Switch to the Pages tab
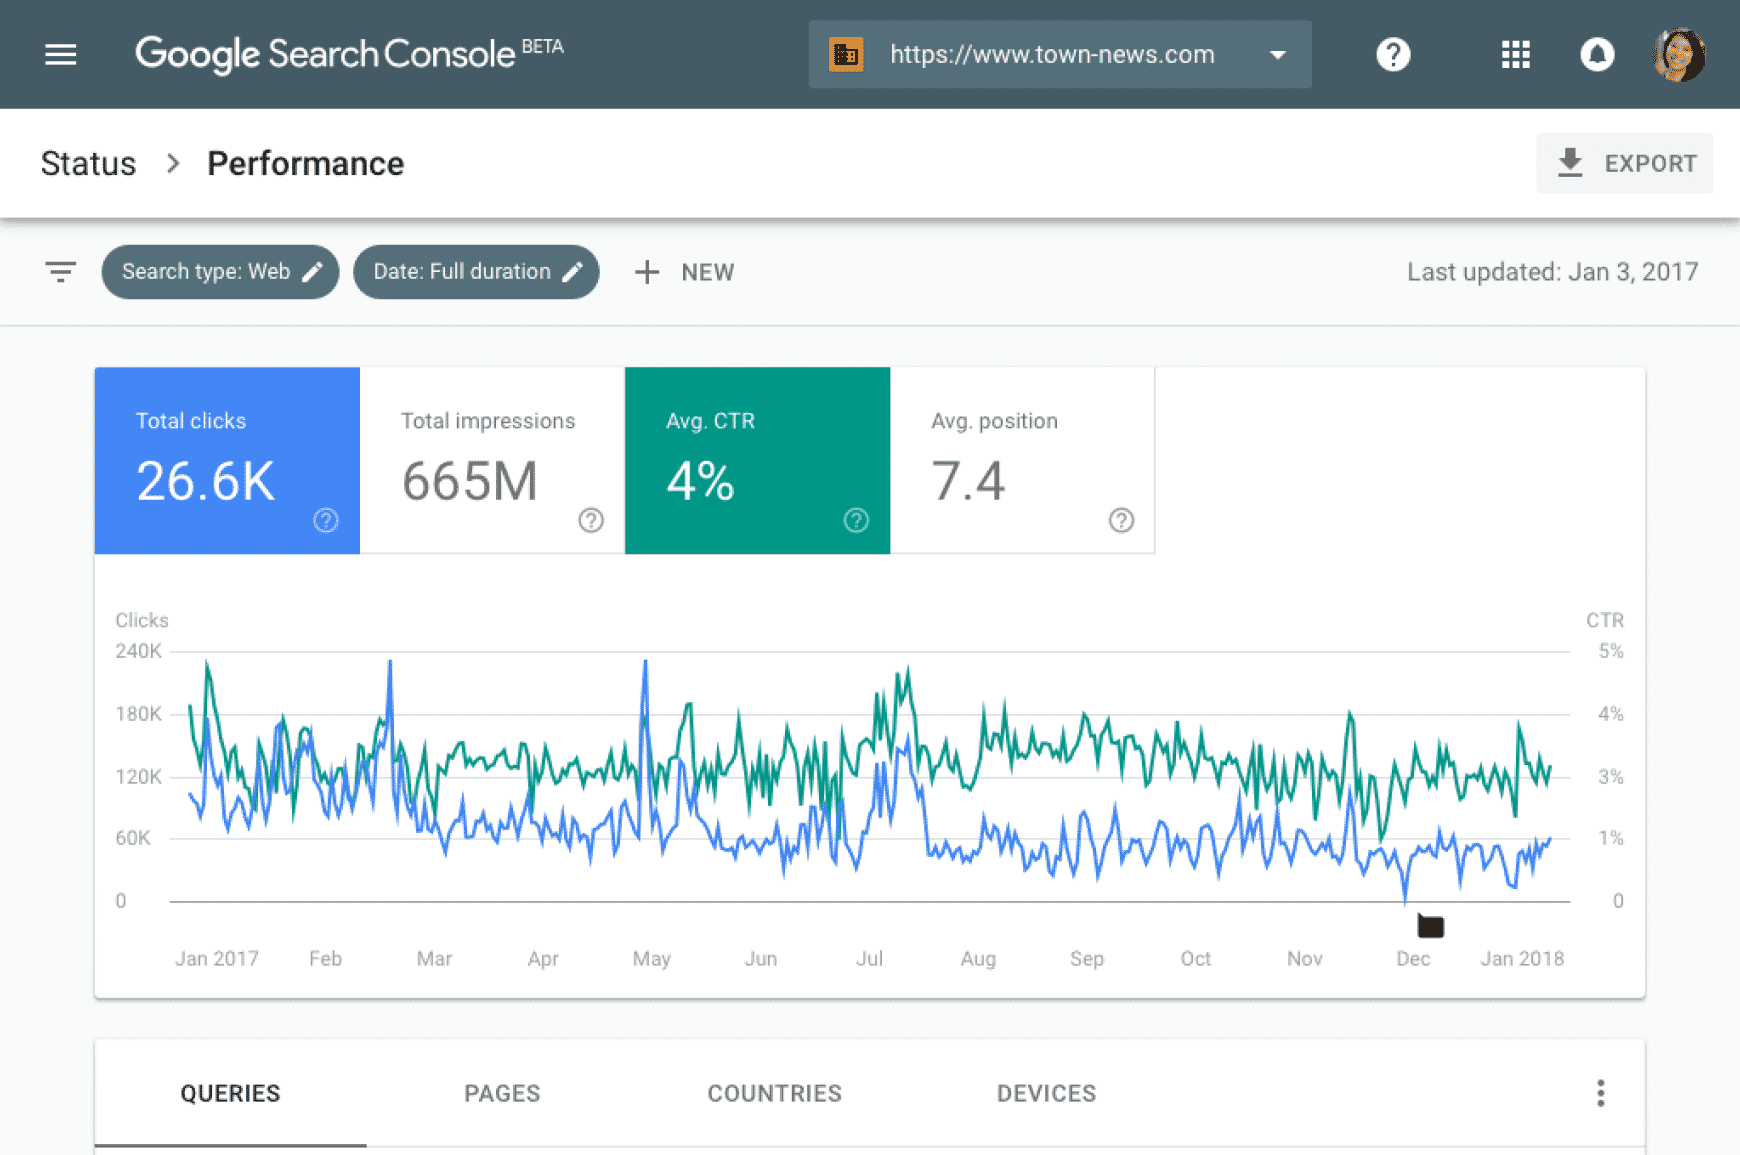Viewport: 1740px width, 1155px height. point(502,1093)
